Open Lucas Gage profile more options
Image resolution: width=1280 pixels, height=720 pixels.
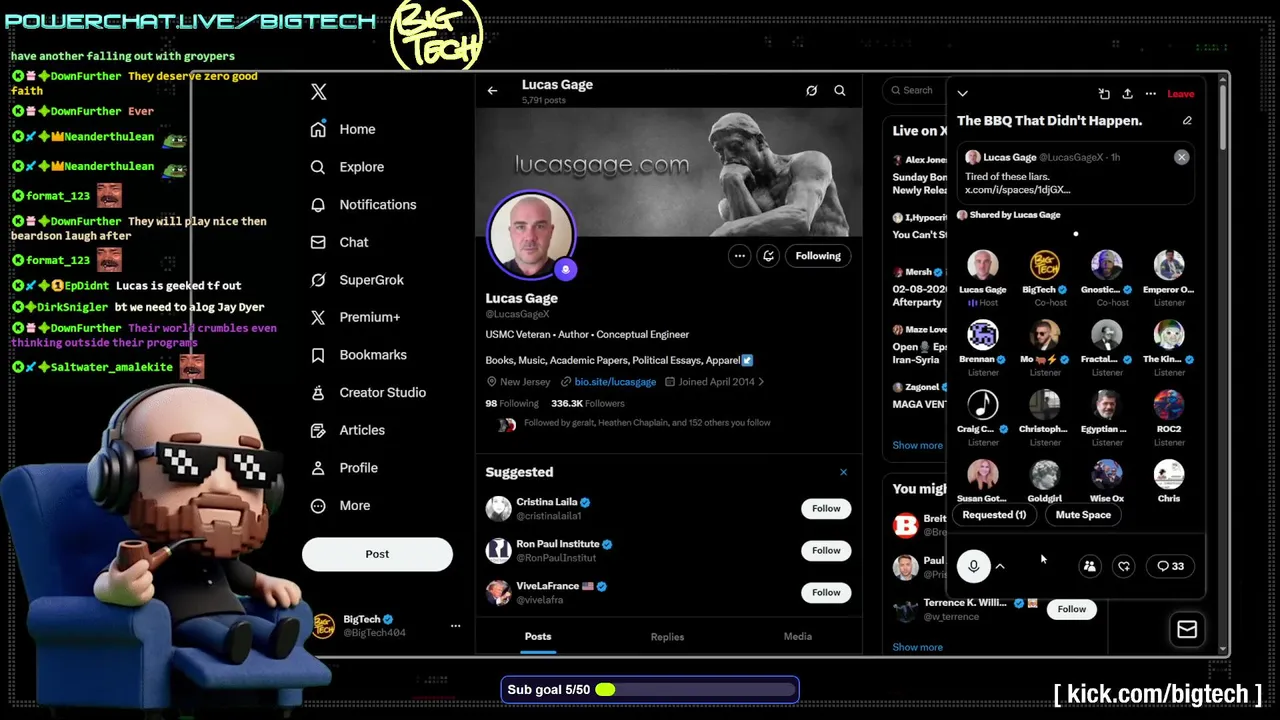point(739,256)
